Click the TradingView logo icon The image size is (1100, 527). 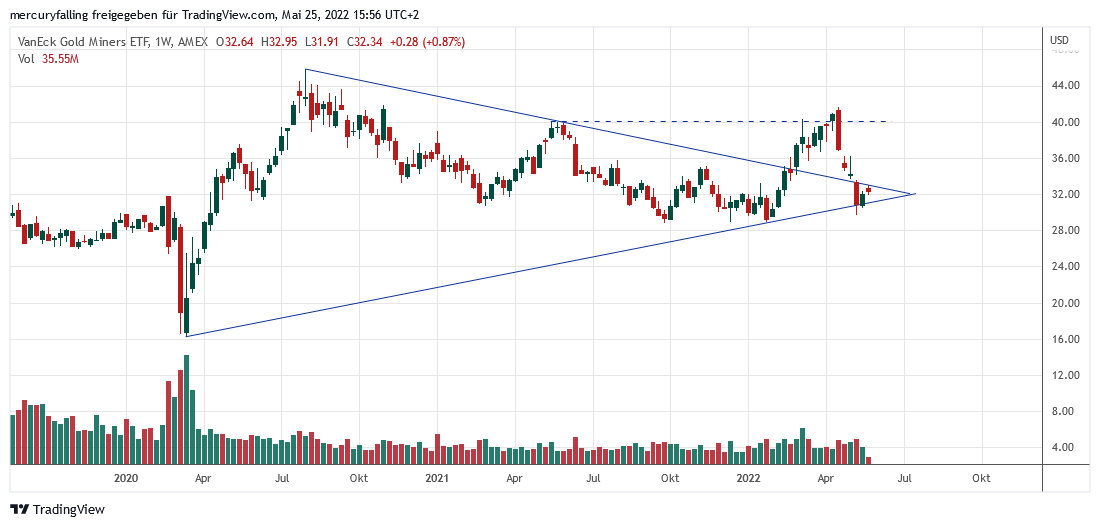[19, 509]
